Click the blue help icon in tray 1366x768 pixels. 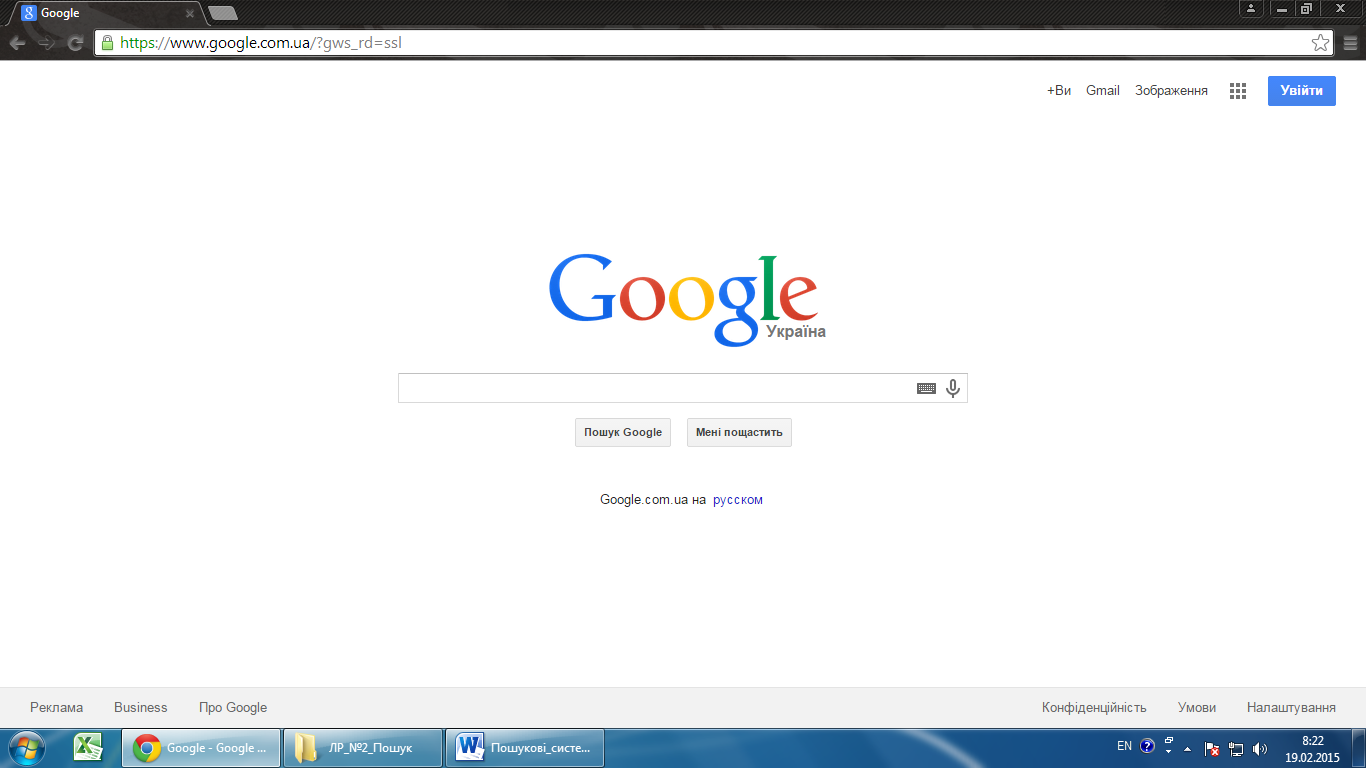1147,746
